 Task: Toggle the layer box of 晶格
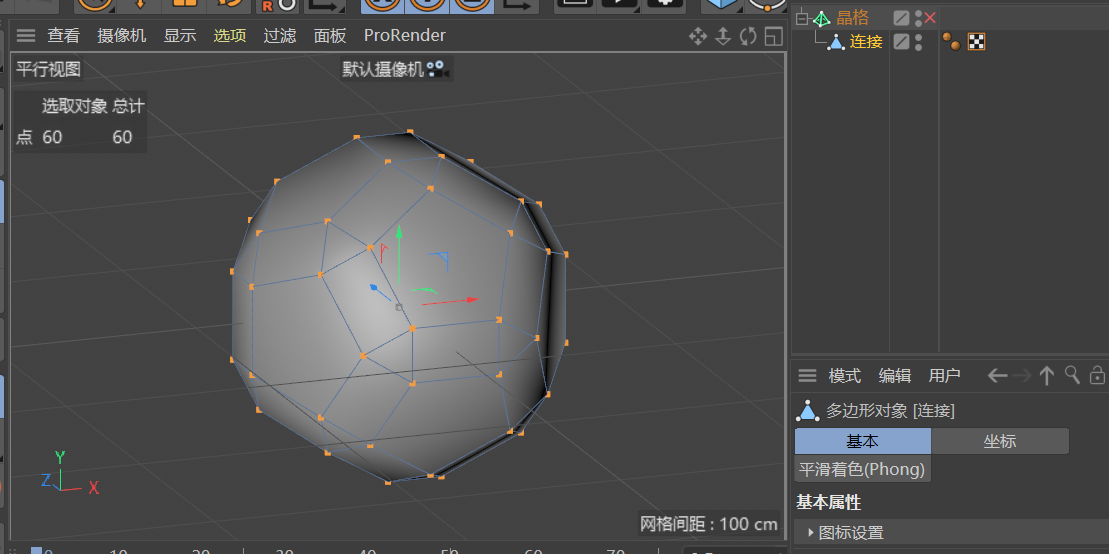coord(900,18)
